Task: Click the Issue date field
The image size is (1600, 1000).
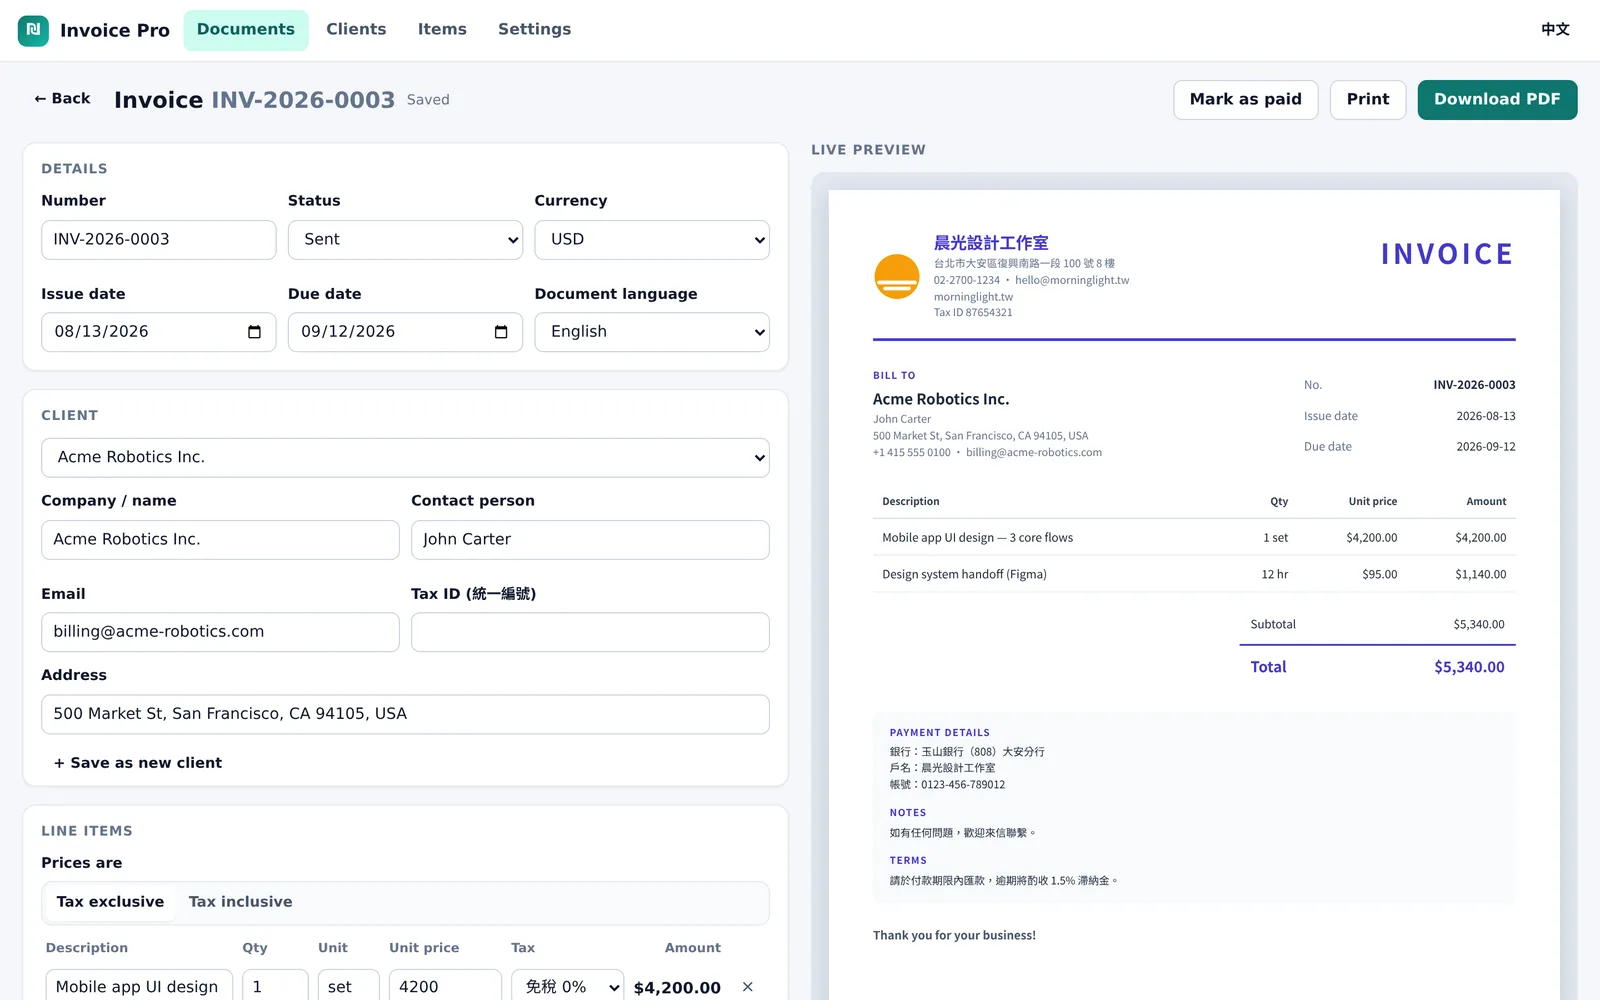Action: click(x=158, y=332)
